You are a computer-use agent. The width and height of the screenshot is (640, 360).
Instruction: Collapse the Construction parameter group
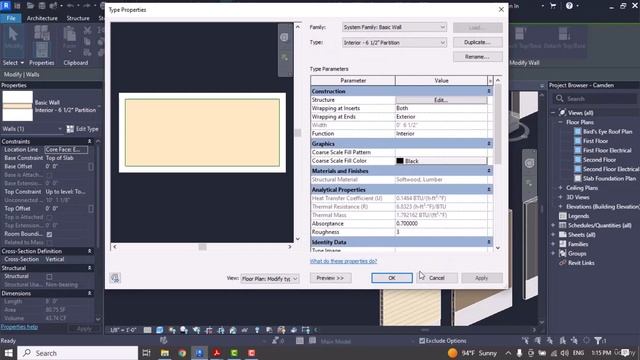pyautogui.click(x=489, y=91)
